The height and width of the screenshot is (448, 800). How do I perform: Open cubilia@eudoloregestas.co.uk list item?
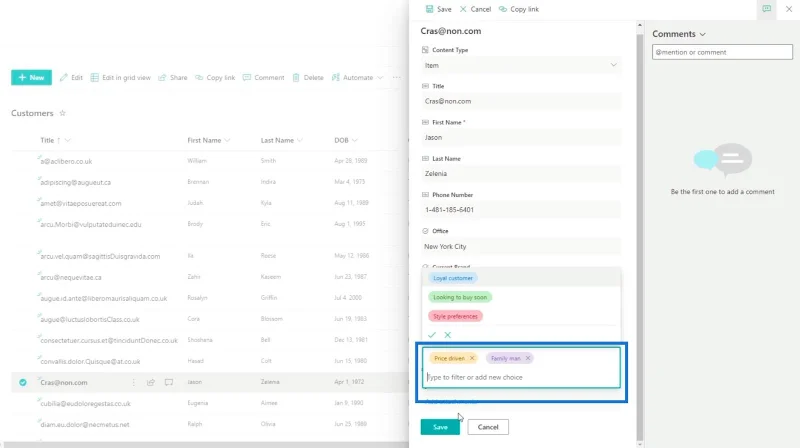[x=85, y=404]
